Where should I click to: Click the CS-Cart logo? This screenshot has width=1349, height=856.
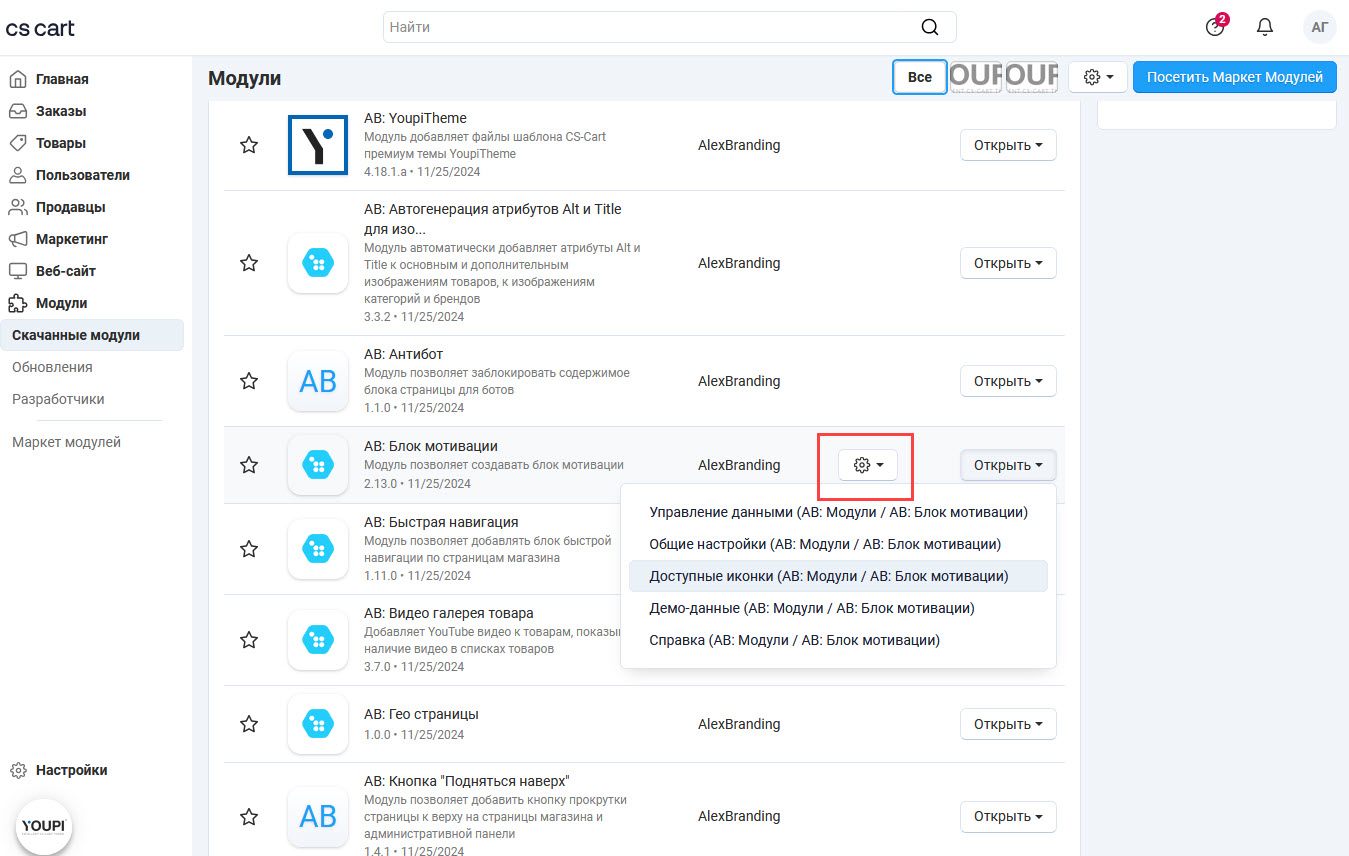tap(40, 28)
